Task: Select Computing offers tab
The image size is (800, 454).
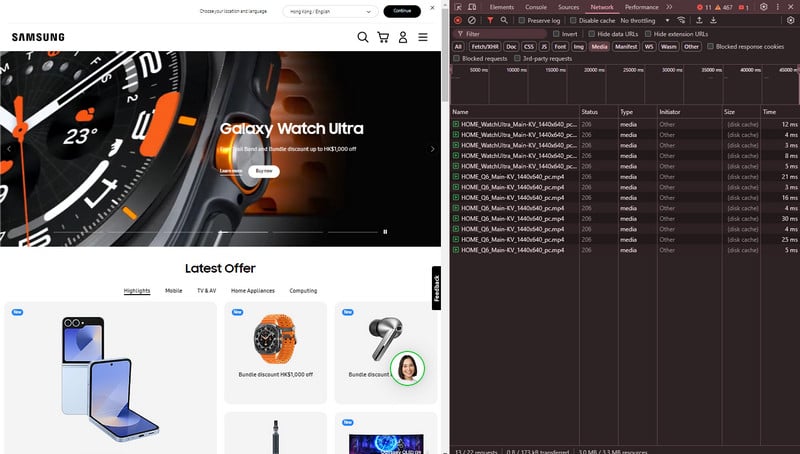Action: [x=303, y=291]
